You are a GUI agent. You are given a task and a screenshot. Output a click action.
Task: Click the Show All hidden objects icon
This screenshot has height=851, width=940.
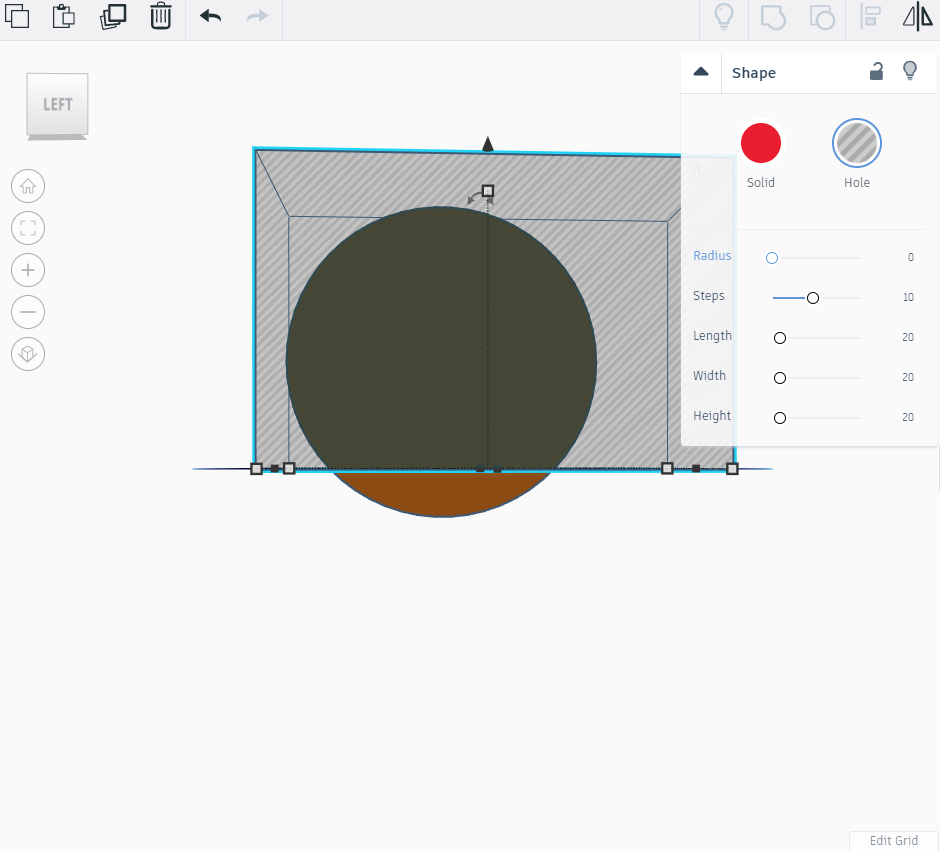click(724, 17)
